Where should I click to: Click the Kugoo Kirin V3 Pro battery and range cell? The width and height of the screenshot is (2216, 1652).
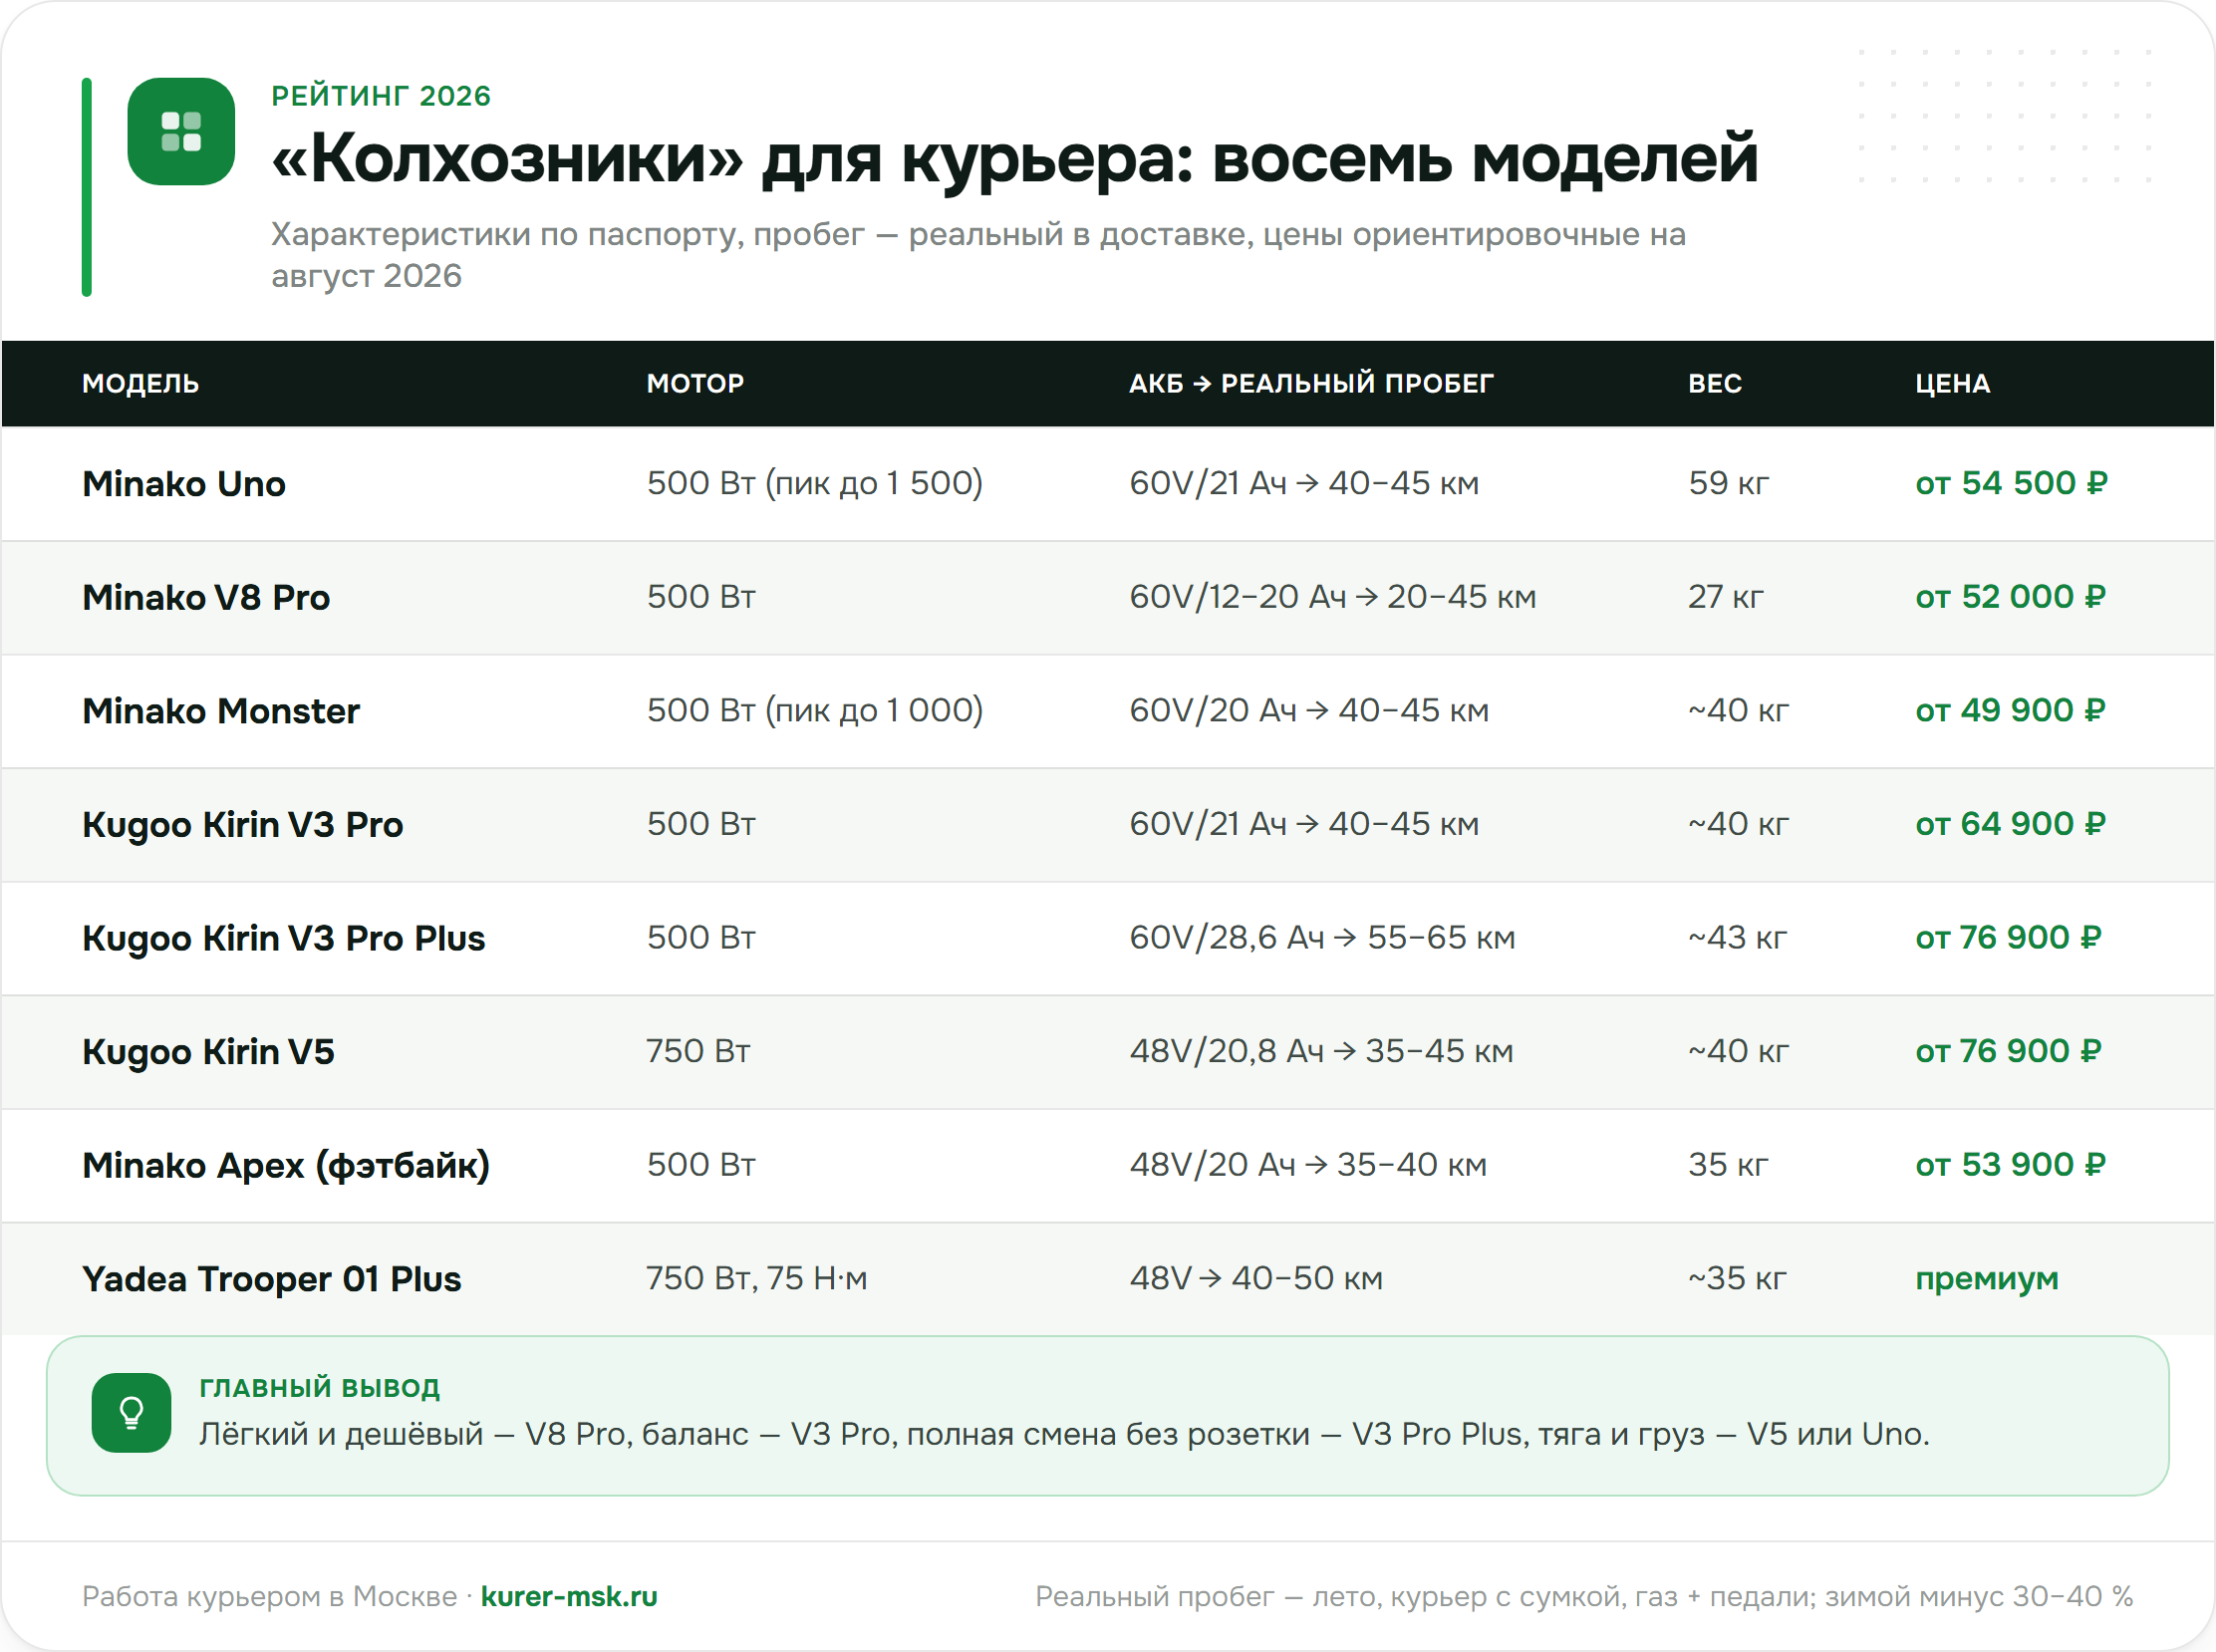click(1304, 824)
